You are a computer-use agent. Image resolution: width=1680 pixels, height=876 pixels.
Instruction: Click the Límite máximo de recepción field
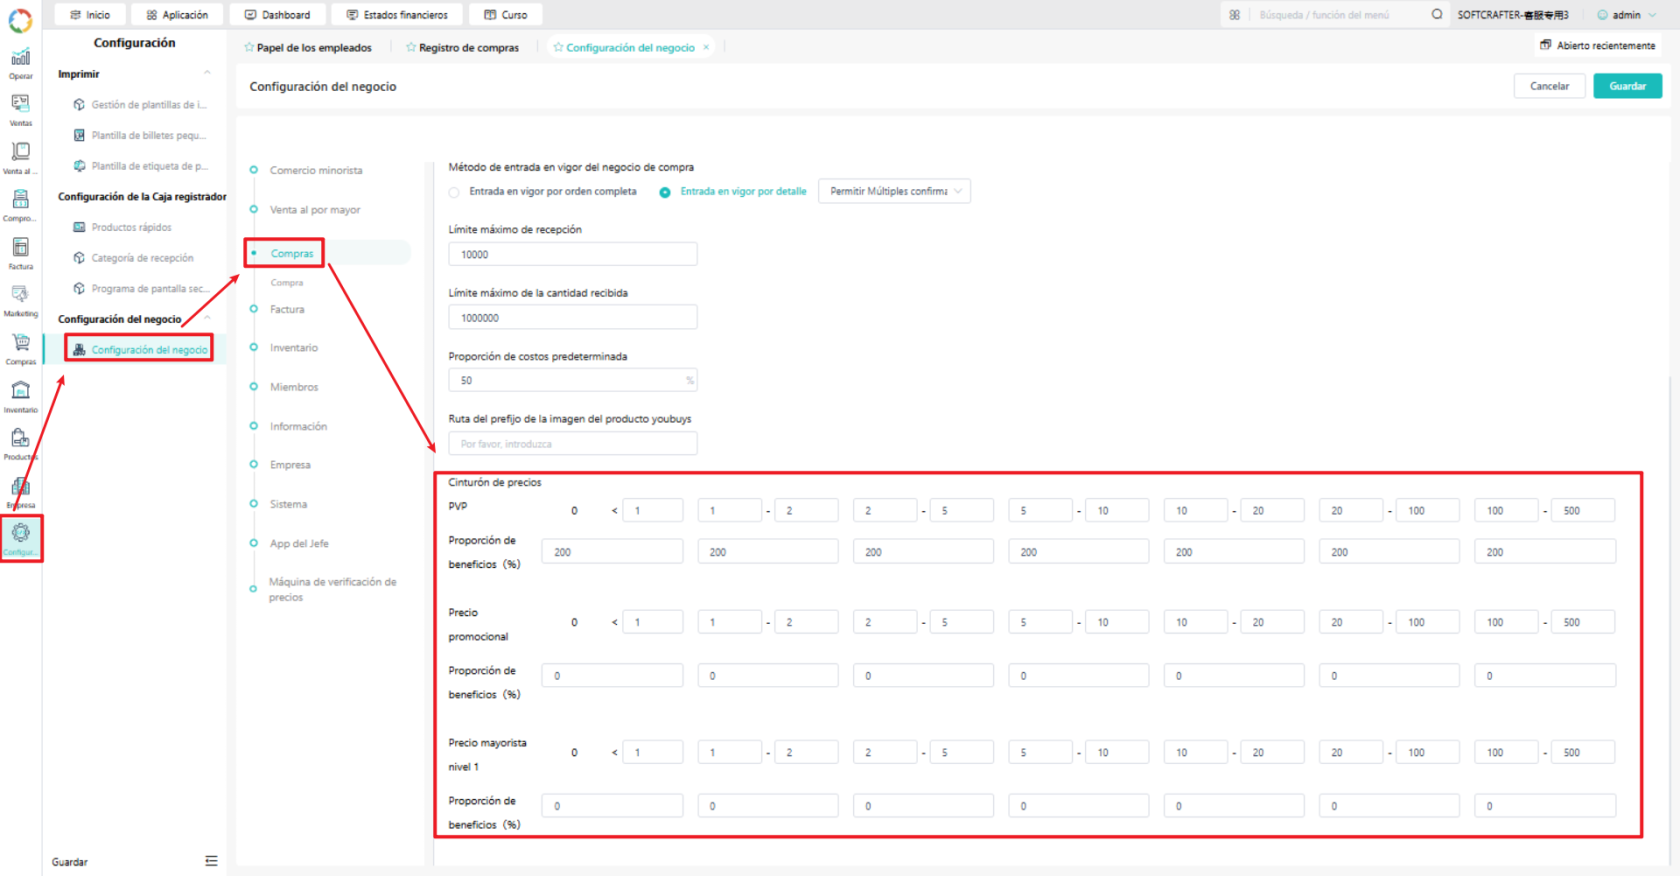click(x=573, y=254)
